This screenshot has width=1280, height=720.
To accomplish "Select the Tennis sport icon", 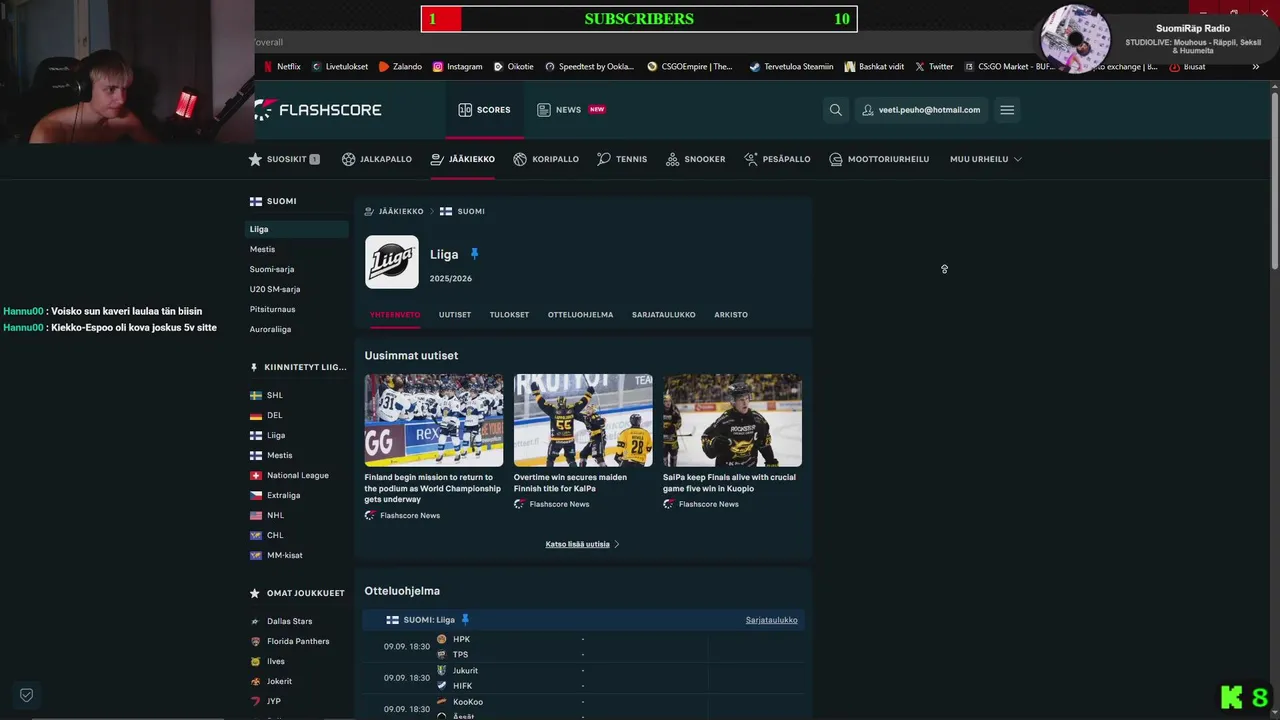I will point(603,159).
